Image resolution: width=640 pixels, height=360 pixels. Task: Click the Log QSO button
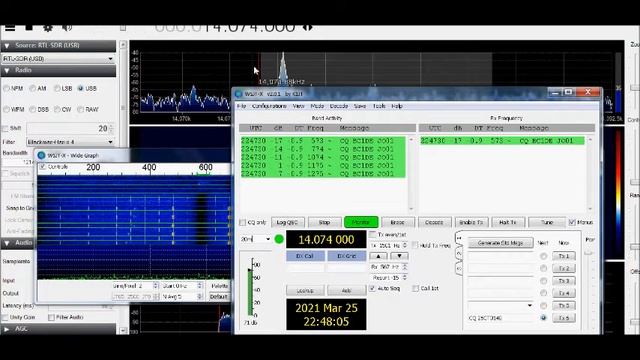click(x=287, y=222)
